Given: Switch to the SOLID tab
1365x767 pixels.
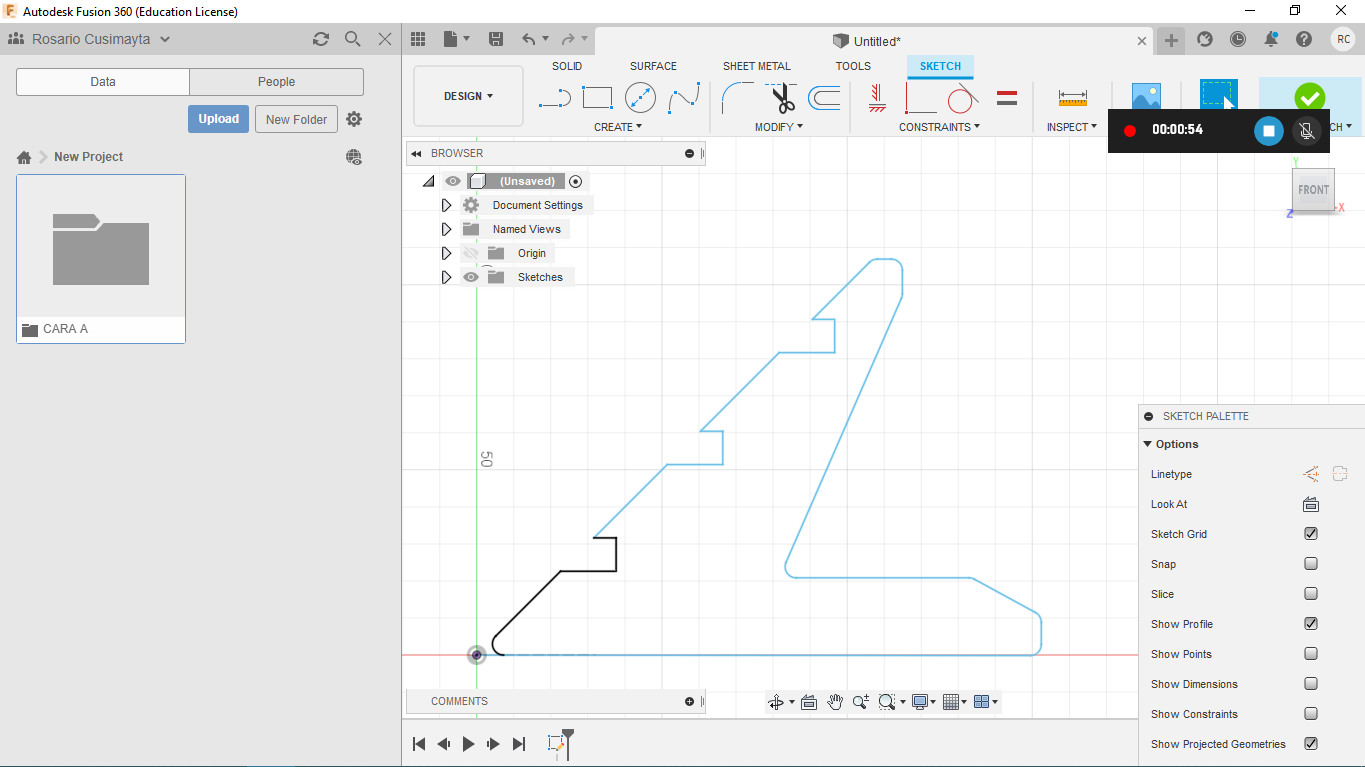Looking at the screenshot, I should 567,66.
